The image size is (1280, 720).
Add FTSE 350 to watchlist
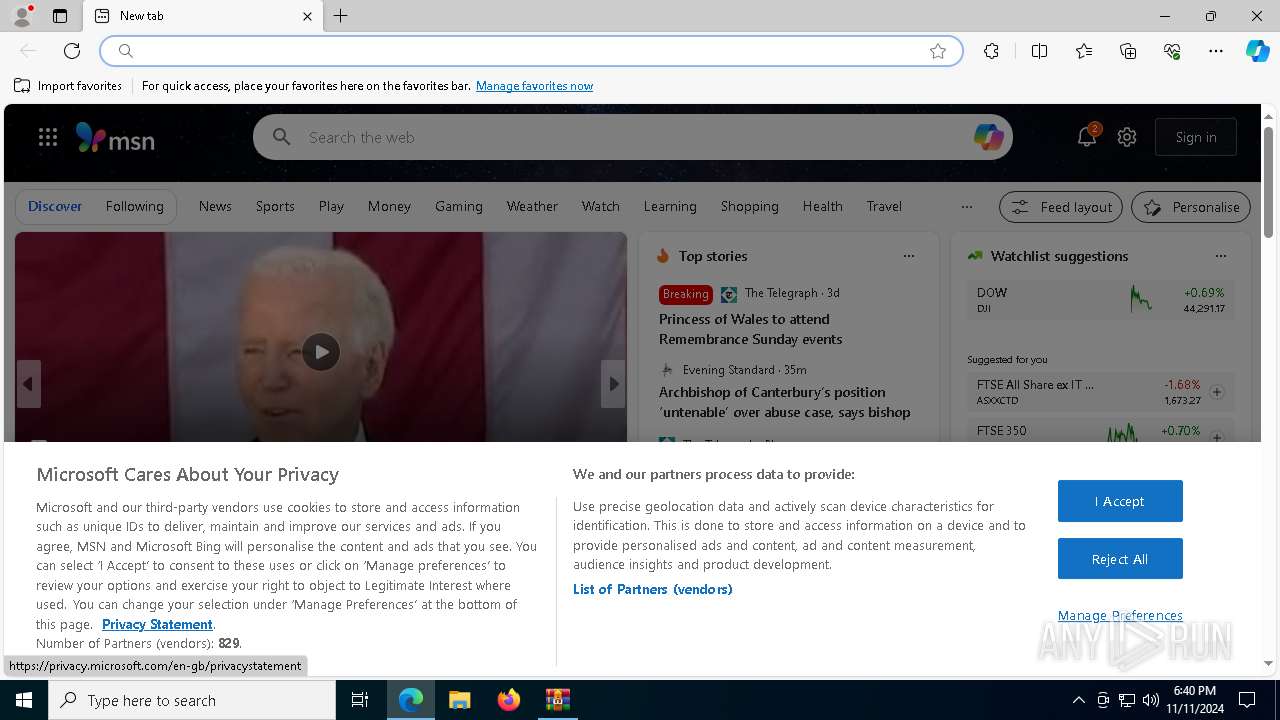[1217, 437]
